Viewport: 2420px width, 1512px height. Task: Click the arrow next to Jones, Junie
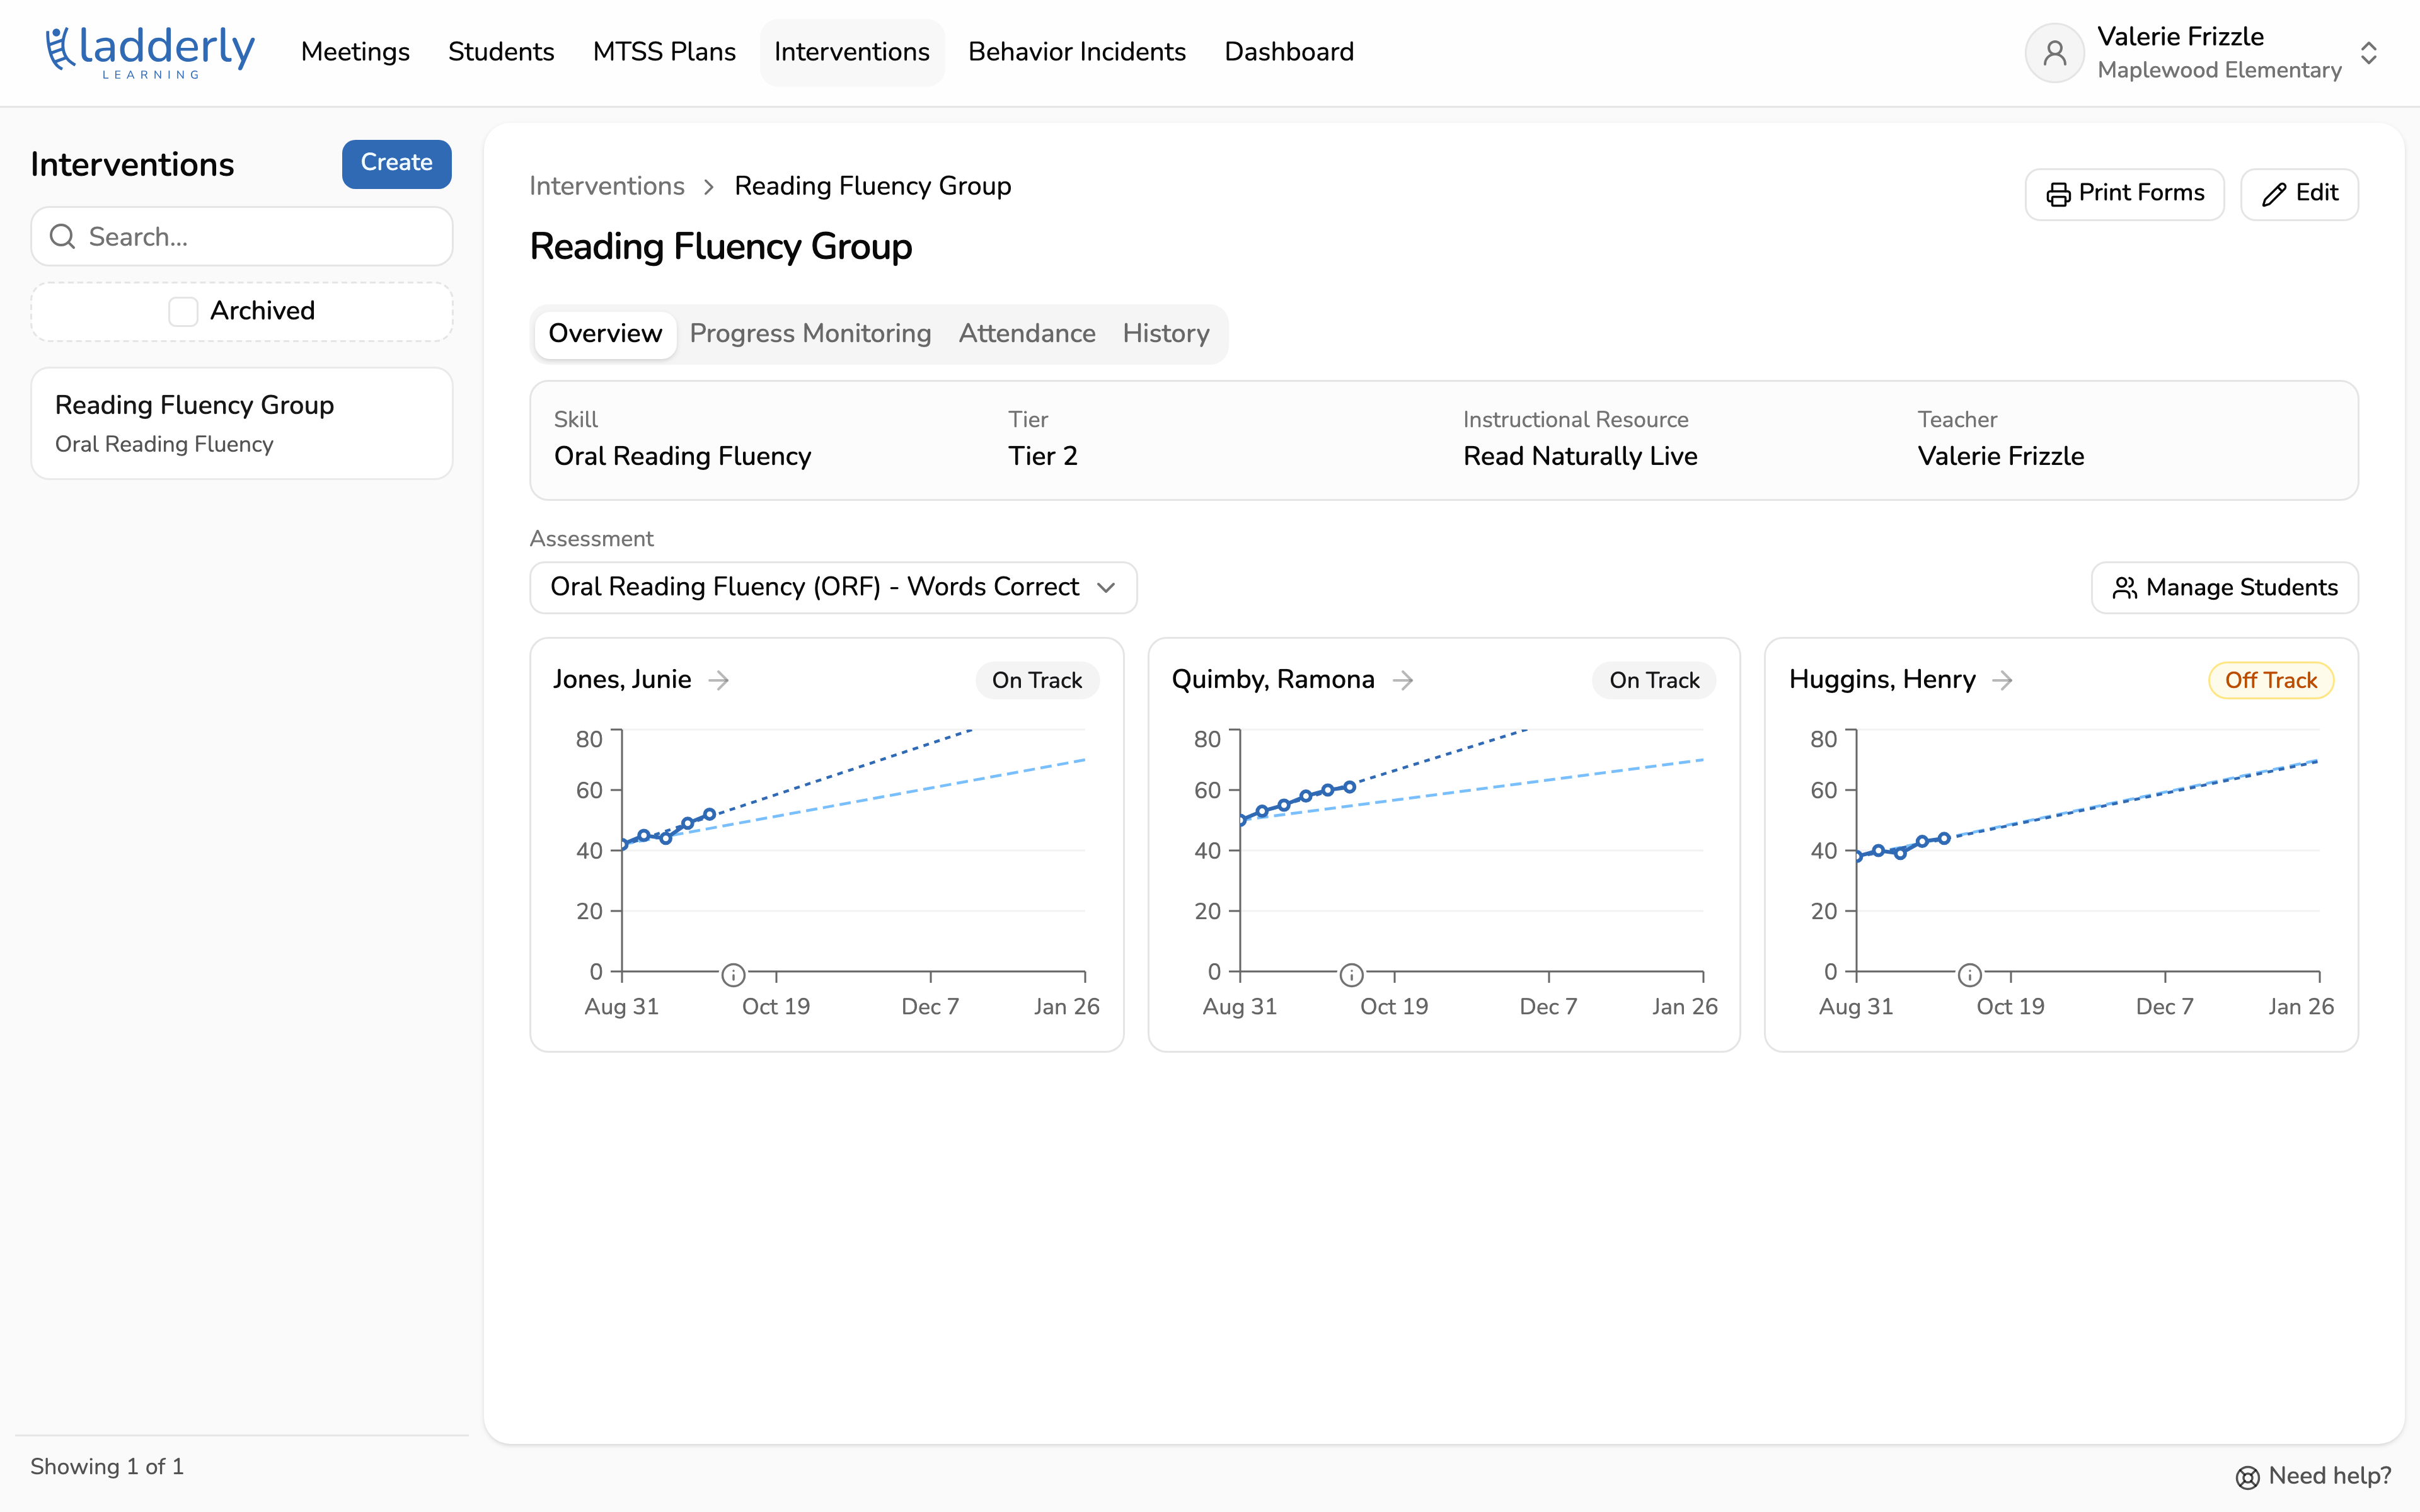(718, 680)
